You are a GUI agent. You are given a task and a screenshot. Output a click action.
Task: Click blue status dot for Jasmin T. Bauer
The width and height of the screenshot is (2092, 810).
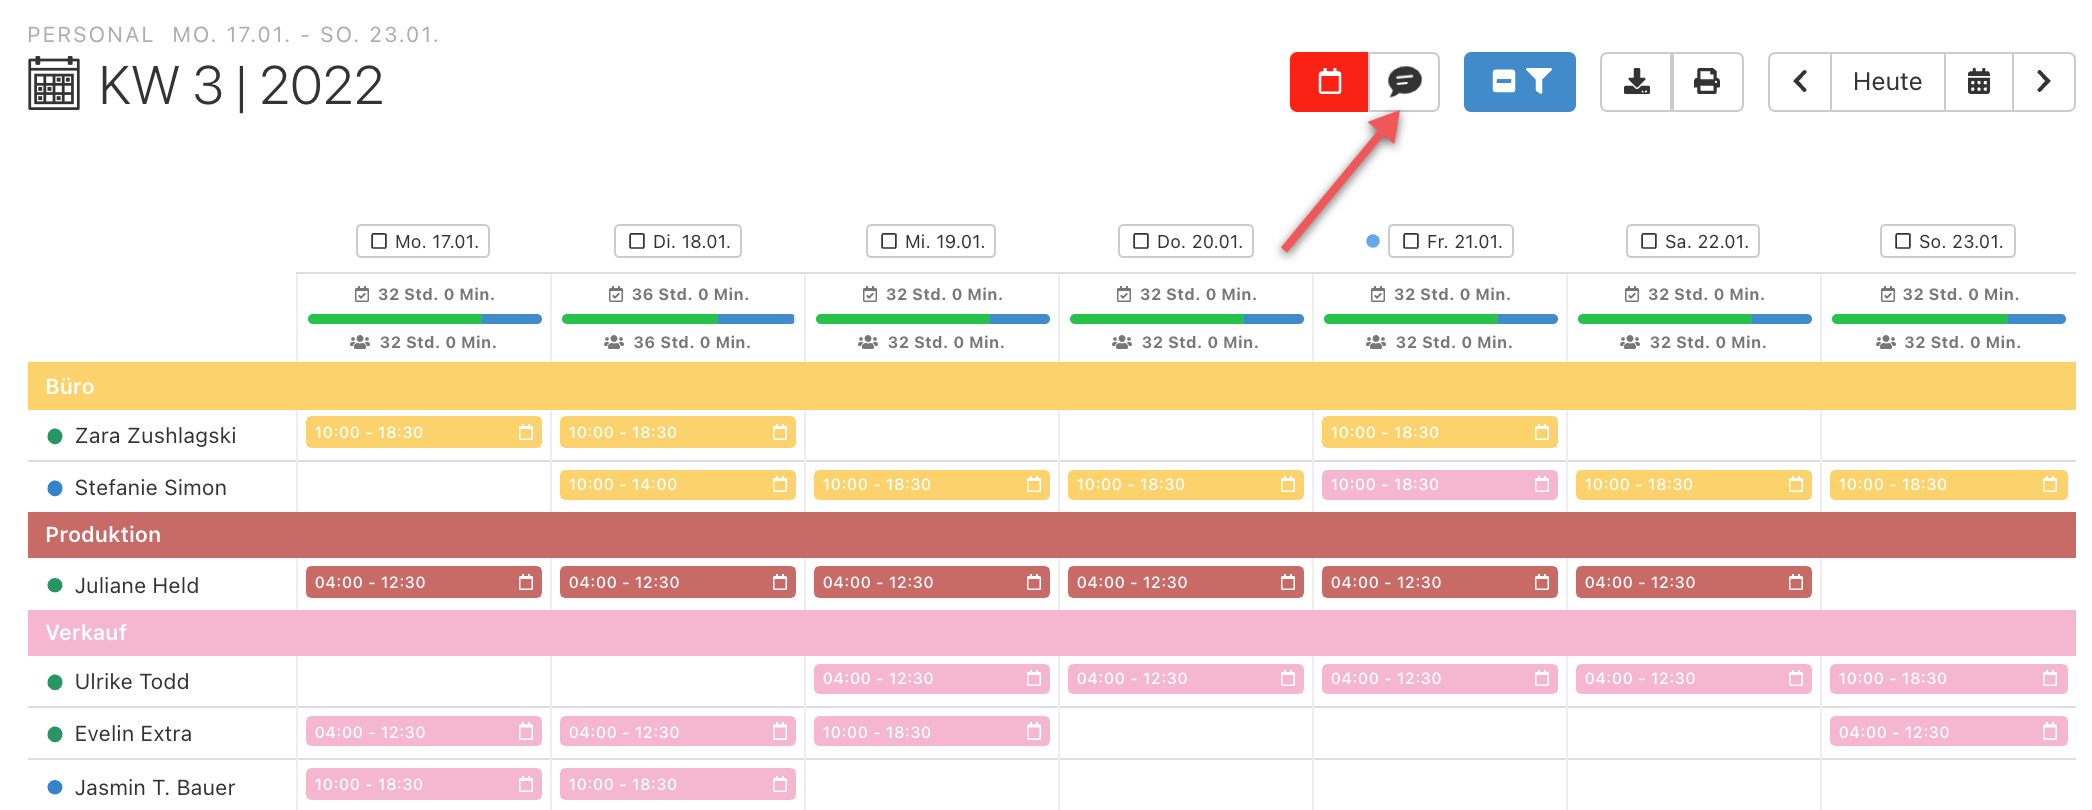click(x=55, y=787)
